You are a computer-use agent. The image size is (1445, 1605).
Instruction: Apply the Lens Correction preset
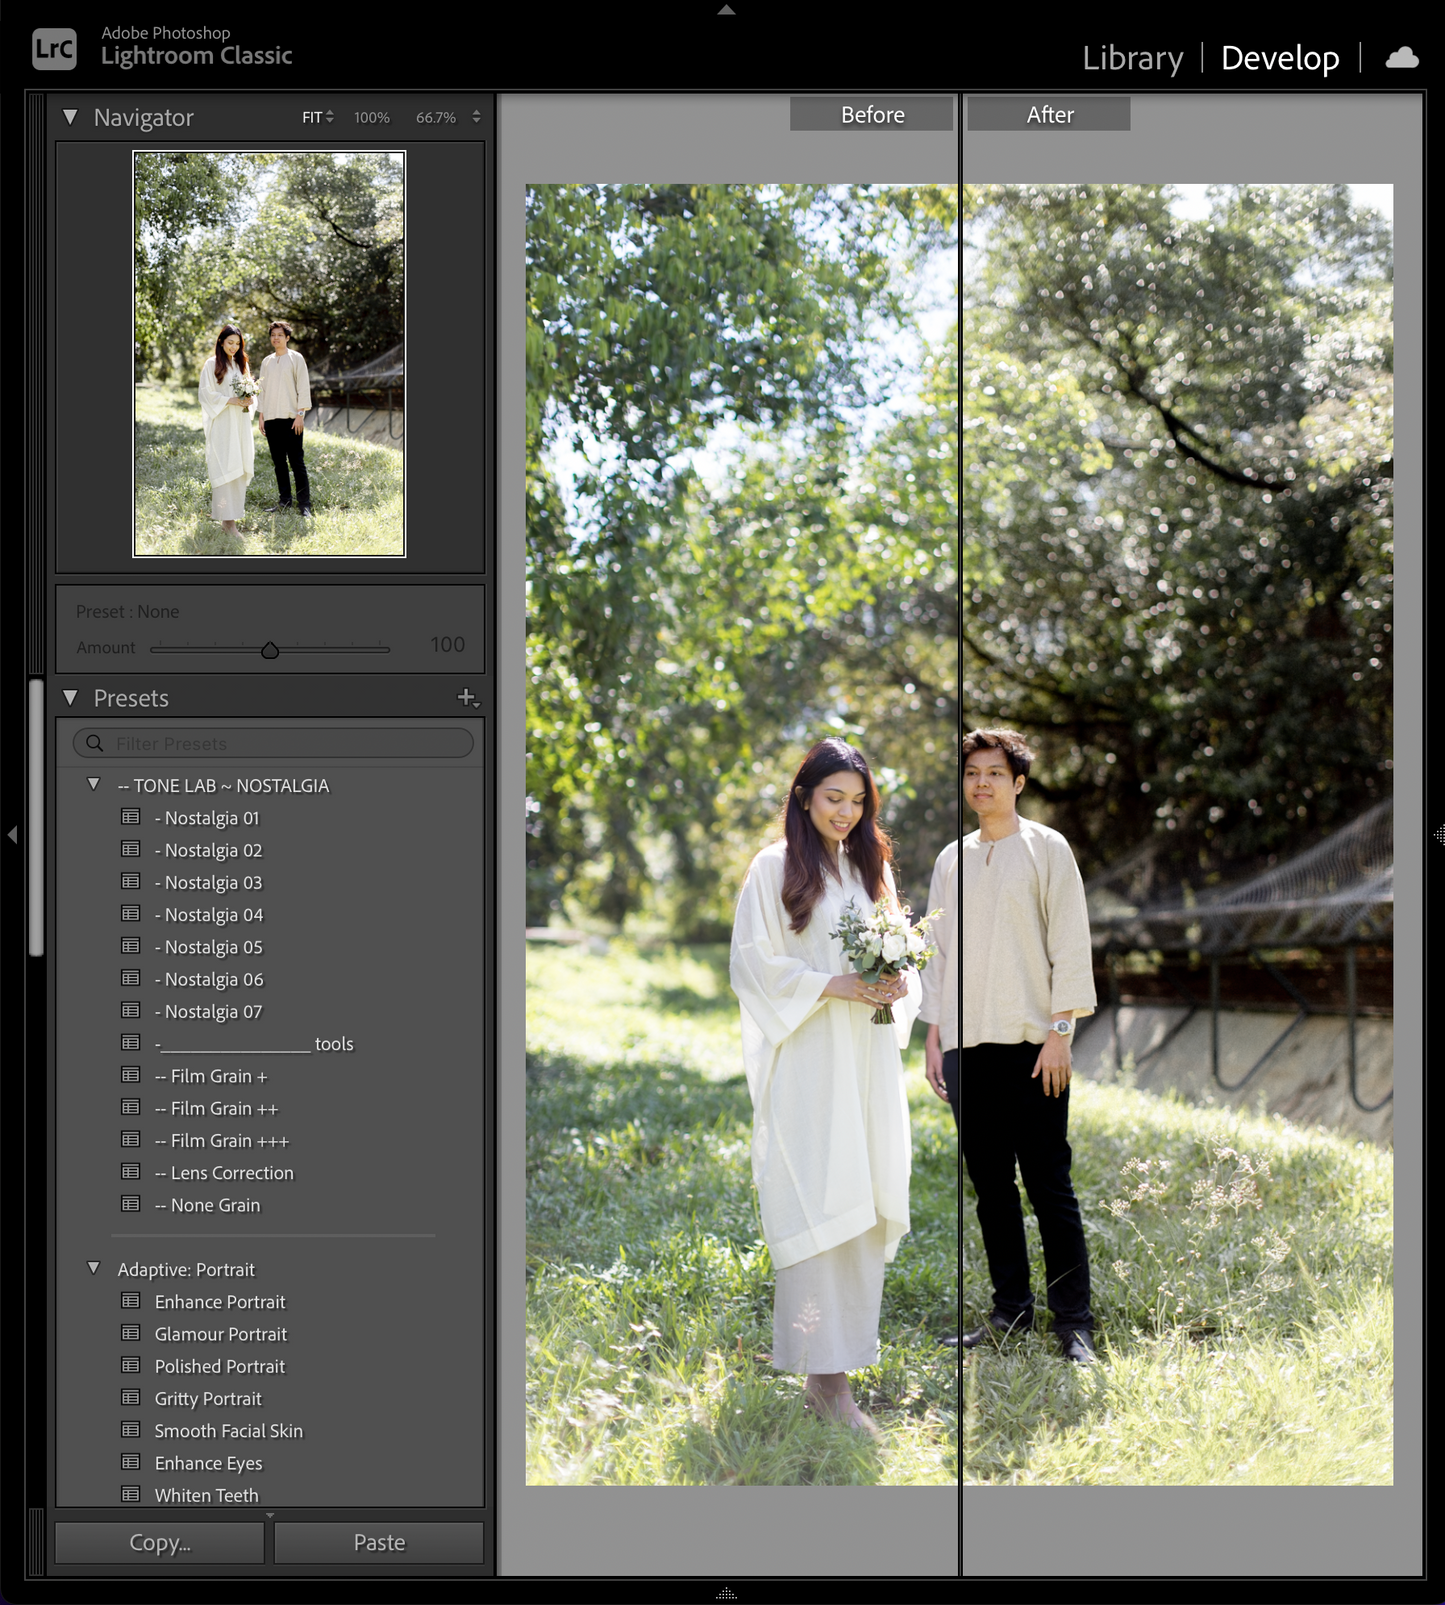pos(224,1172)
